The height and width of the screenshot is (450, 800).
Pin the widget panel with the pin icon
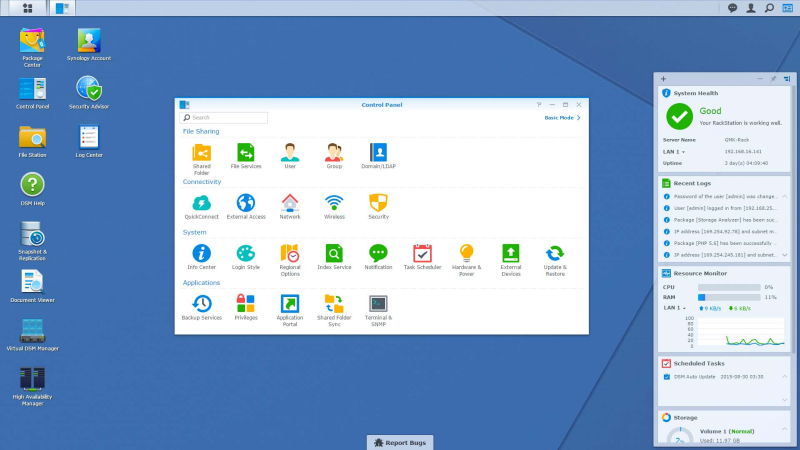772,78
